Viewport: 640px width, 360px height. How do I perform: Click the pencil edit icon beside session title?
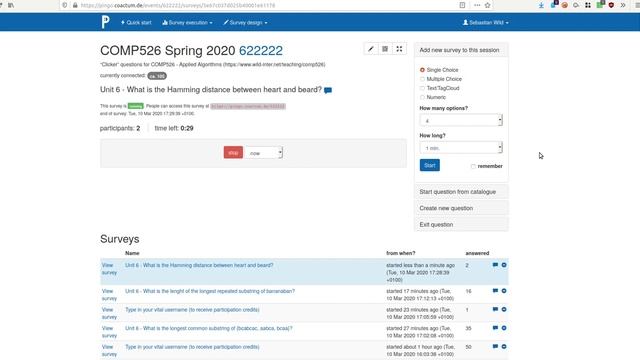pyautogui.click(x=371, y=49)
